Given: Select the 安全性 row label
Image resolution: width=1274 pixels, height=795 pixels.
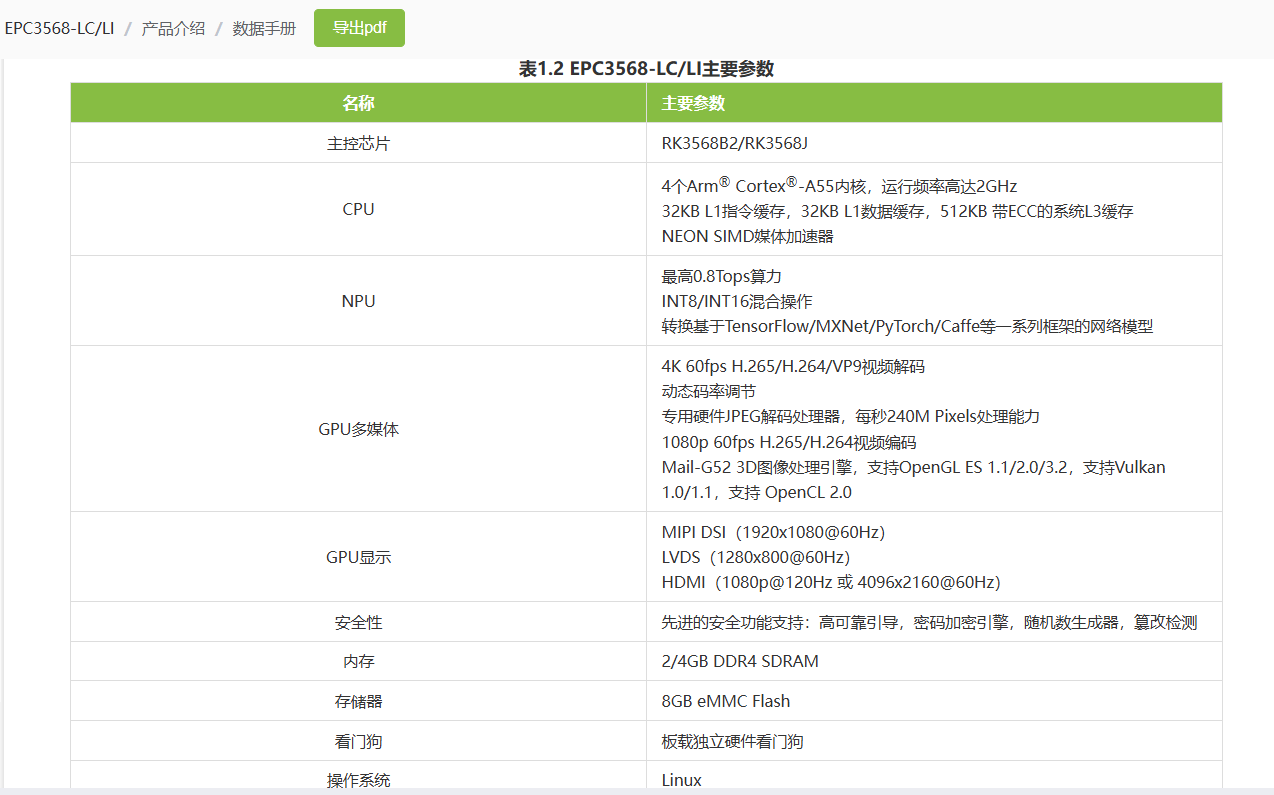Looking at the screenshot, I should (x=358, y=622).
